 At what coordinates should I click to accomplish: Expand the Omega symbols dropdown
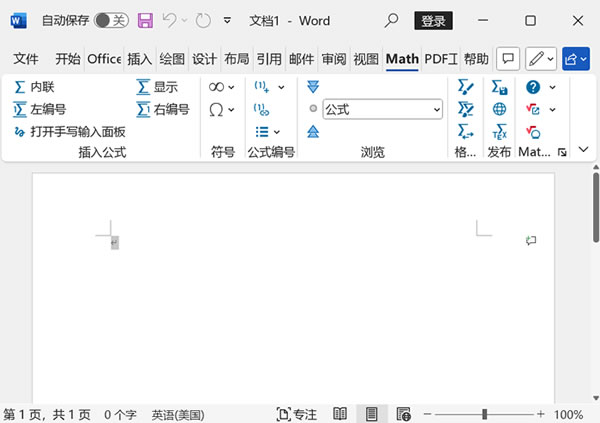[221, 109]
